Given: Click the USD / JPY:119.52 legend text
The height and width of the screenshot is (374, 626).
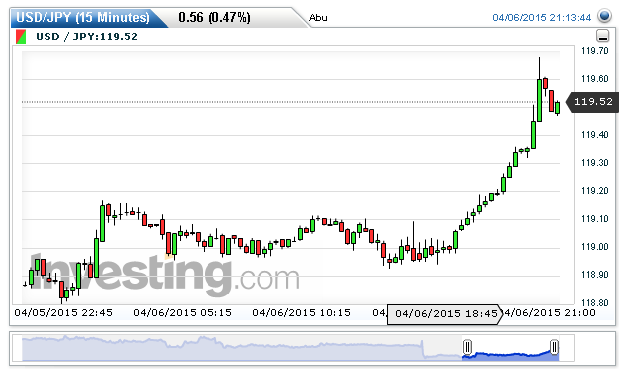Looking at the screenshot, I should coord(87,37).
